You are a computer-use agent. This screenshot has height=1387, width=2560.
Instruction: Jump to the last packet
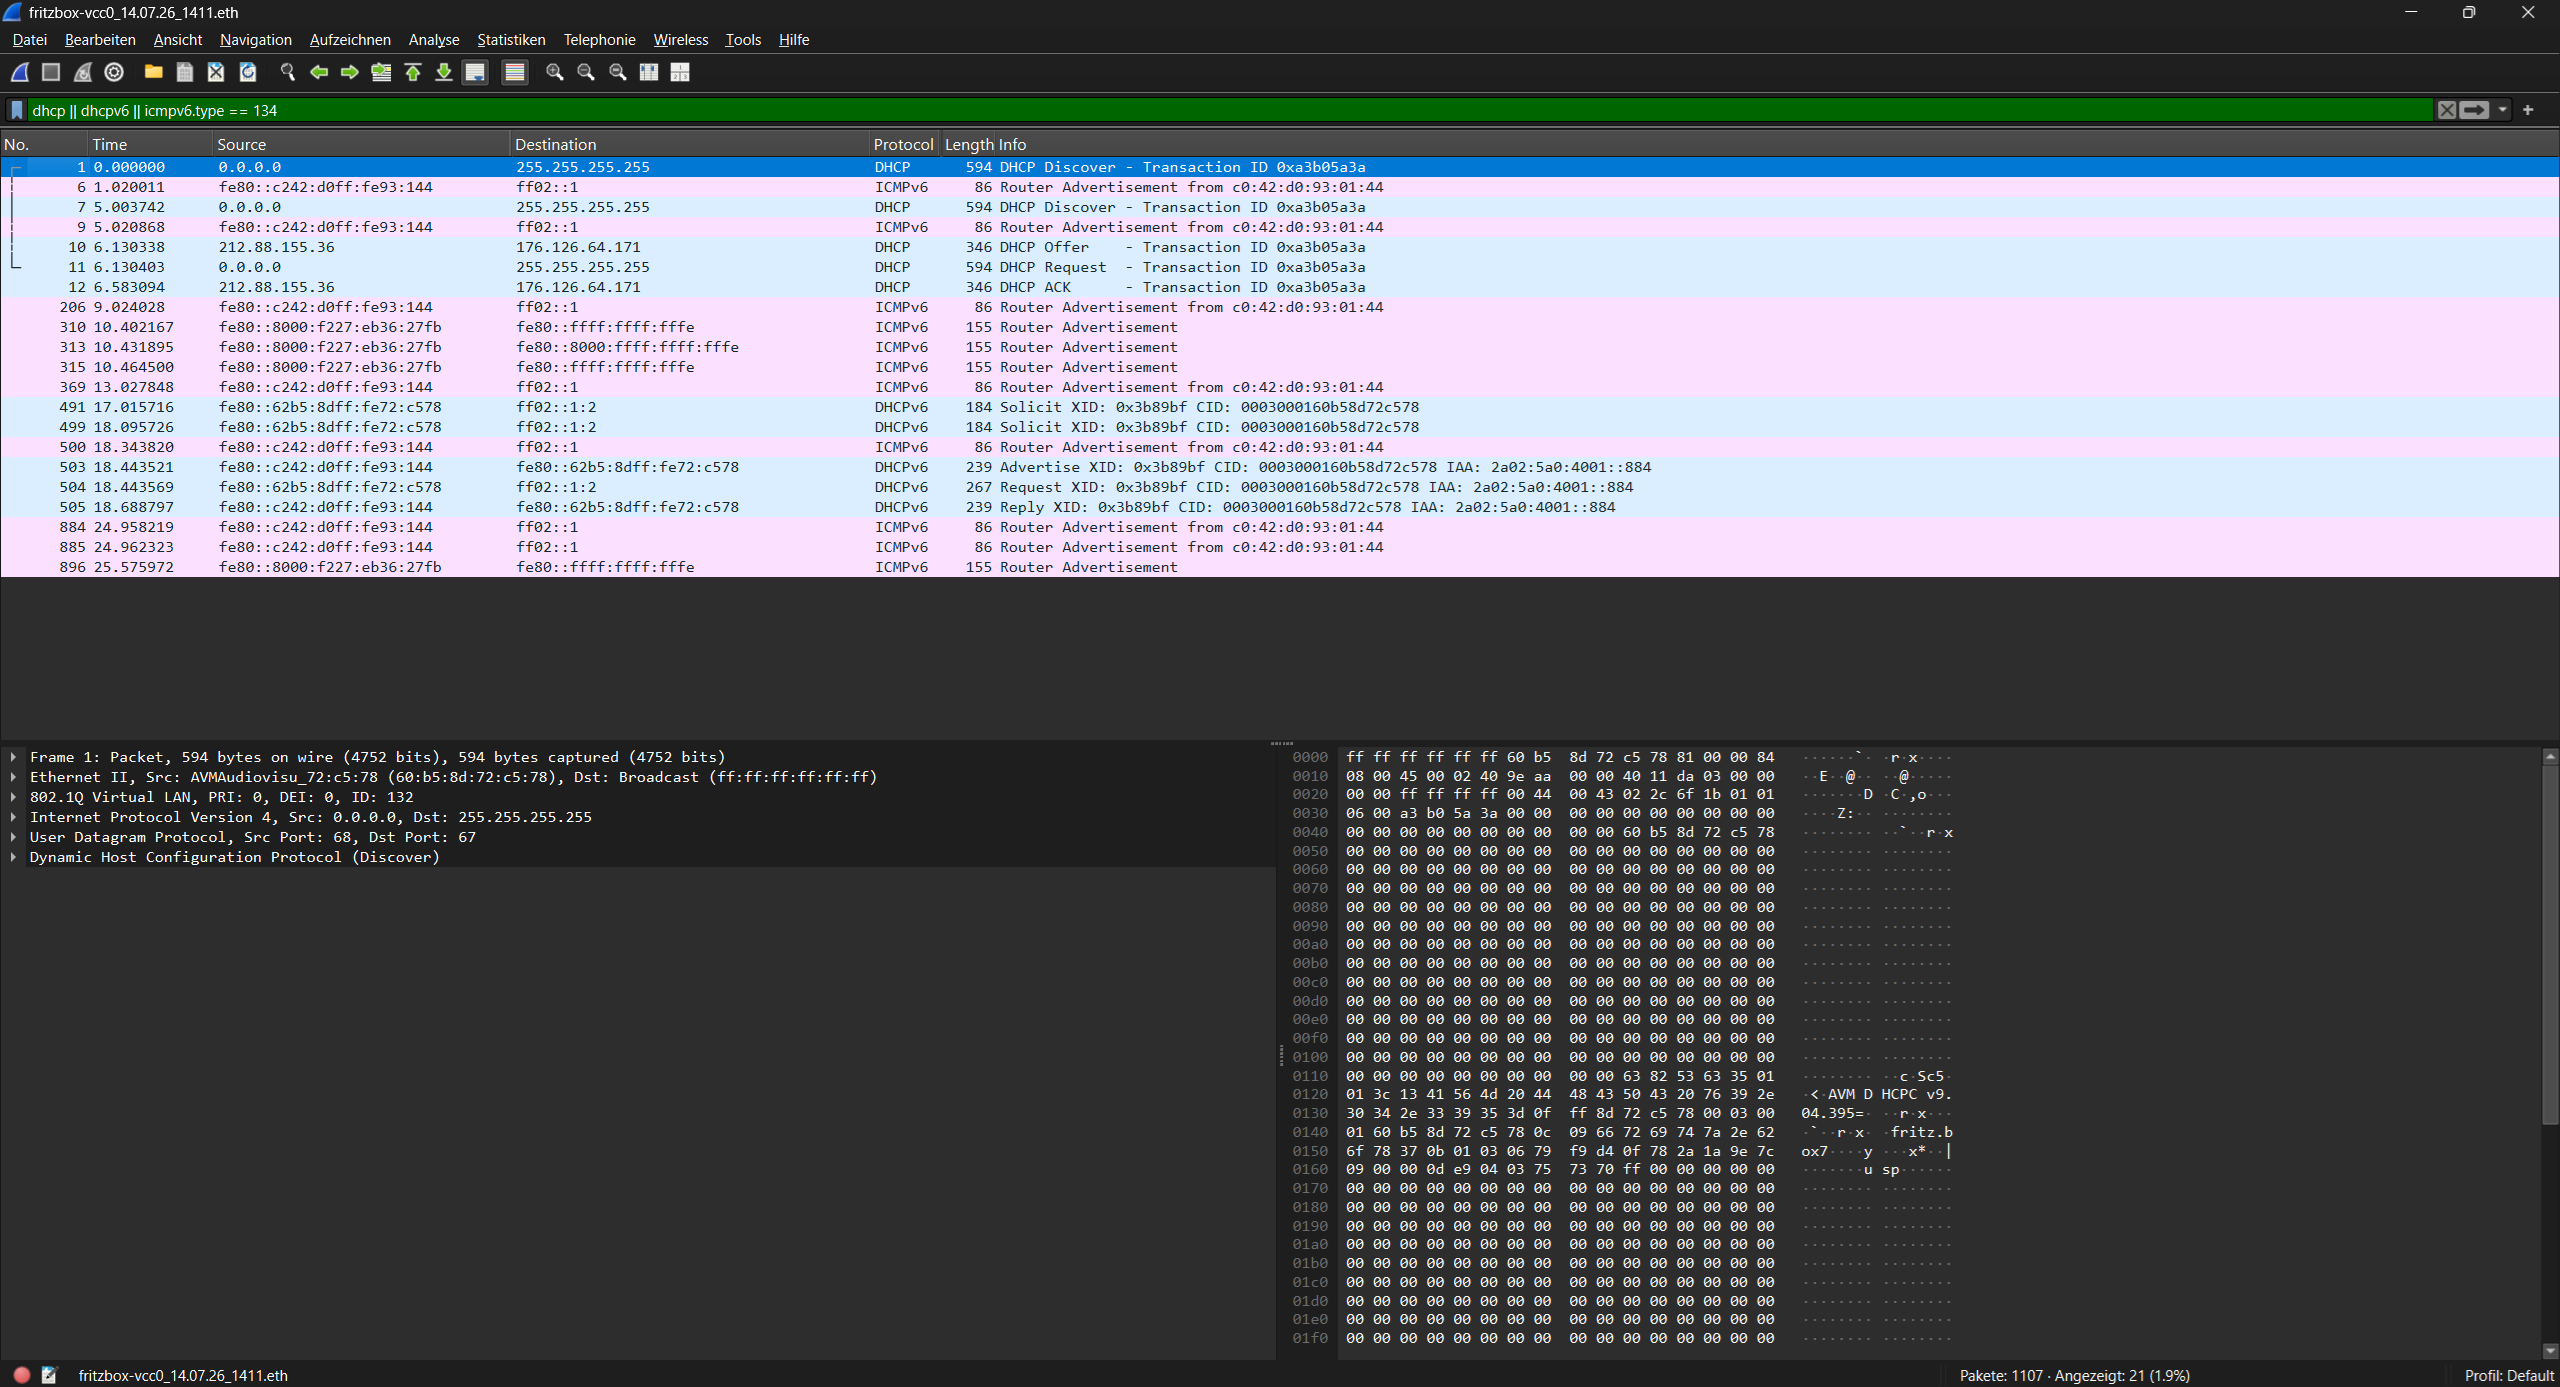444,72
